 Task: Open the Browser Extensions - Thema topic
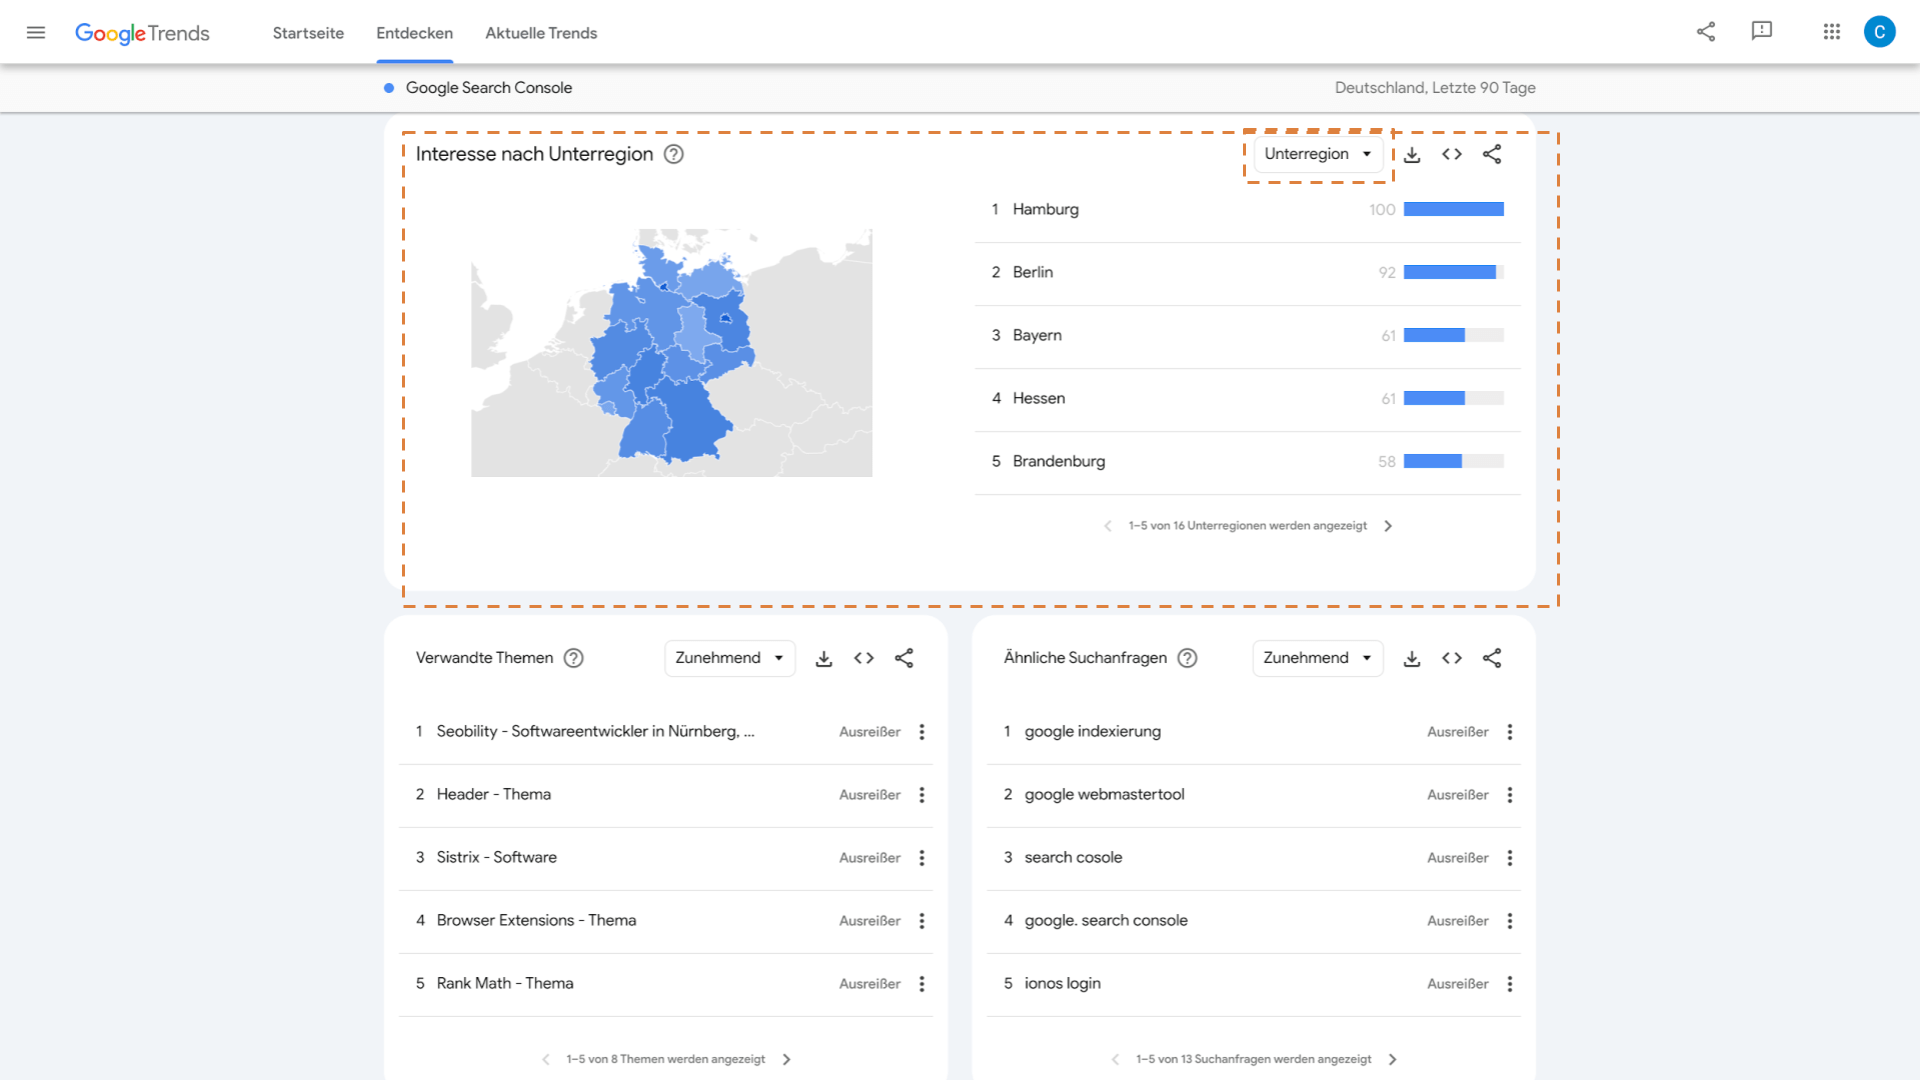click(536, 921)
